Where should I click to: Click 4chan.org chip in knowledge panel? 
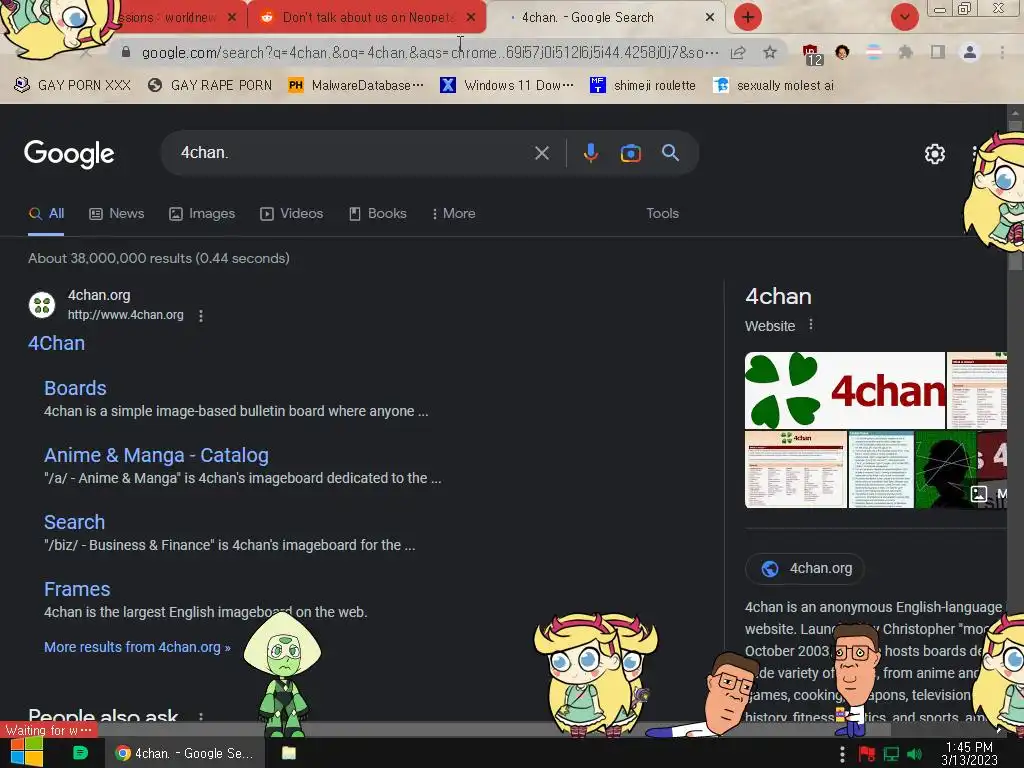(805, 568)
